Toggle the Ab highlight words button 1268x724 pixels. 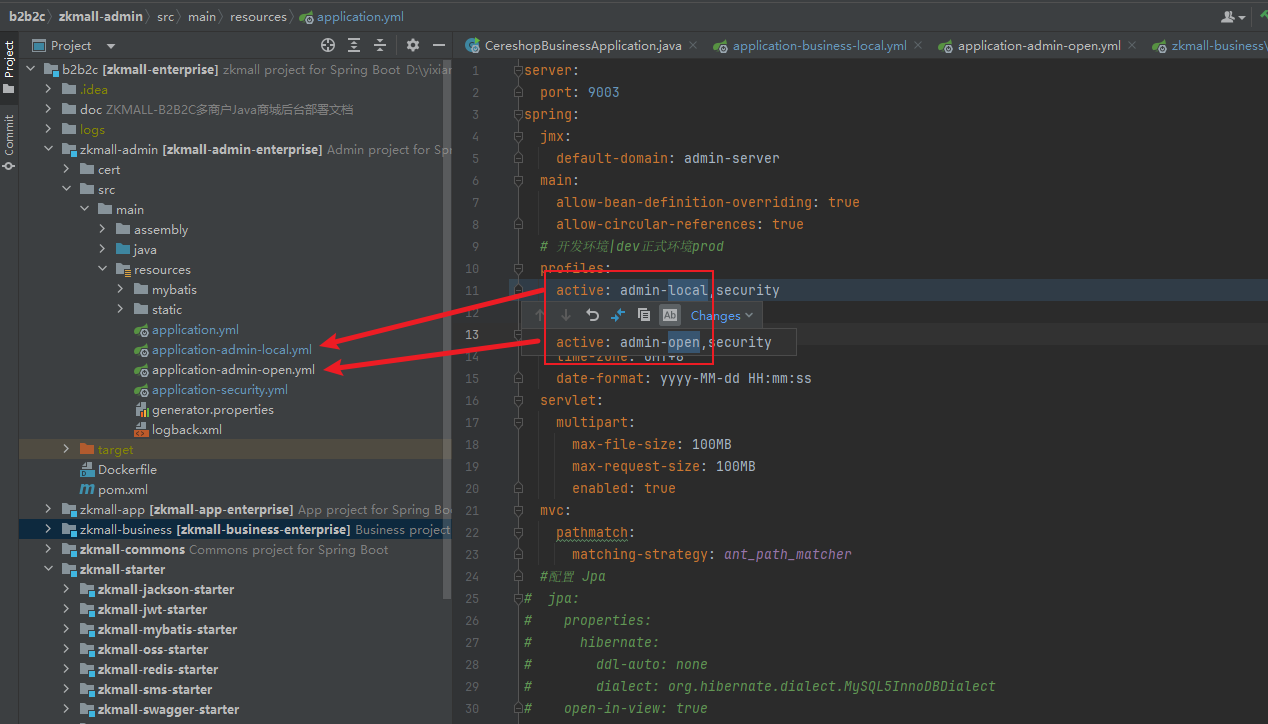coord(670,315)
